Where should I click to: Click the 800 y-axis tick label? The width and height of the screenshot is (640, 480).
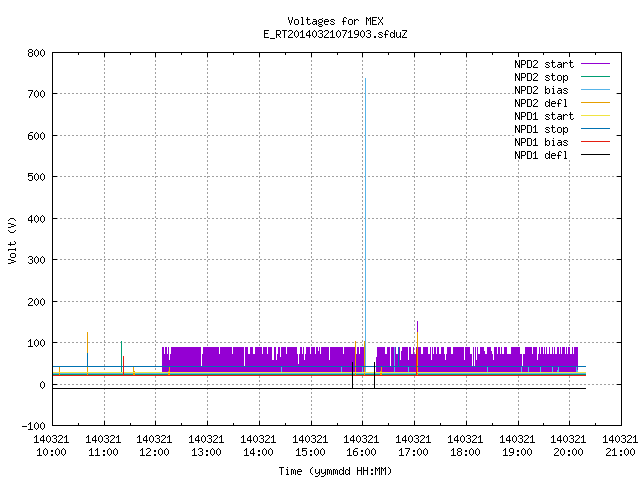coord(36,53)
